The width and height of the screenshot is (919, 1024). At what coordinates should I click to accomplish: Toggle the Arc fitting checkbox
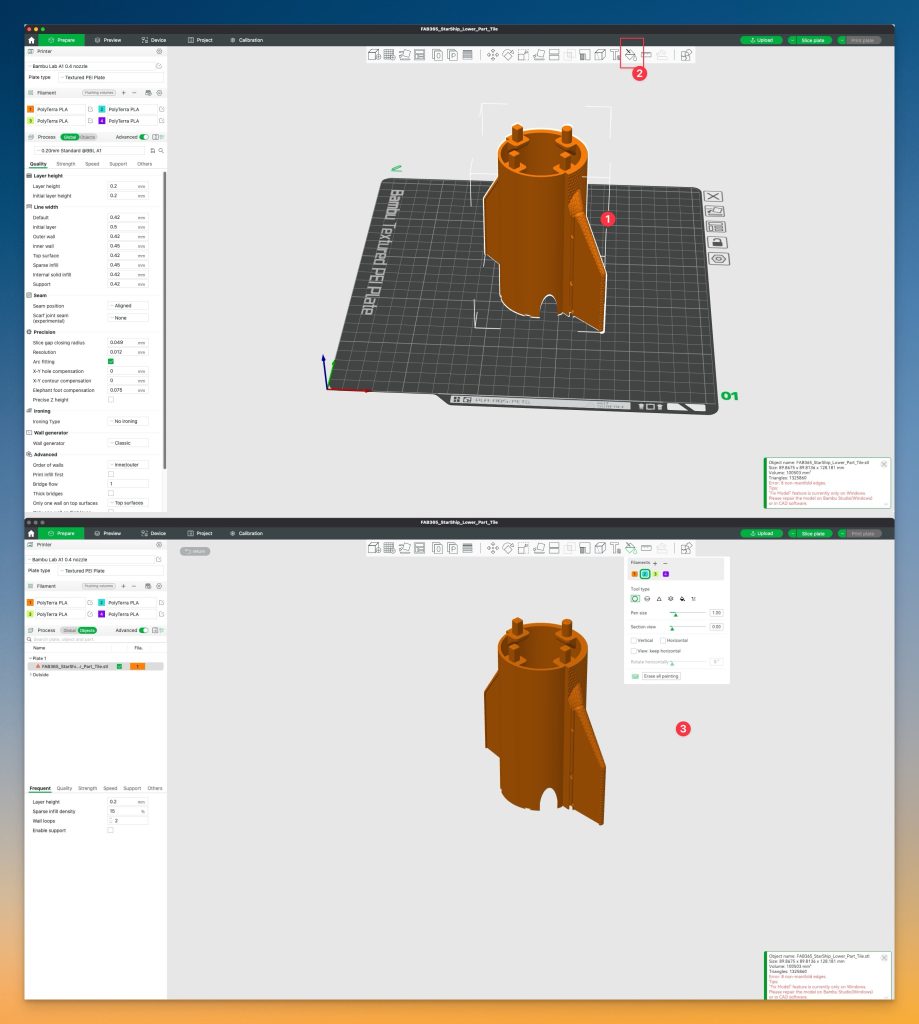(110, 361)
